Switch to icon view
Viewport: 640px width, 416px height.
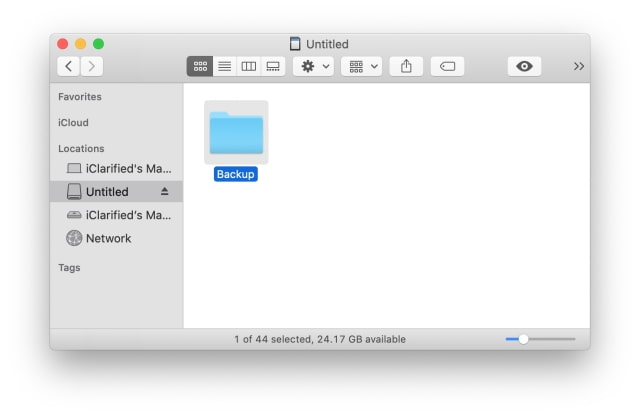click(200, 66)
